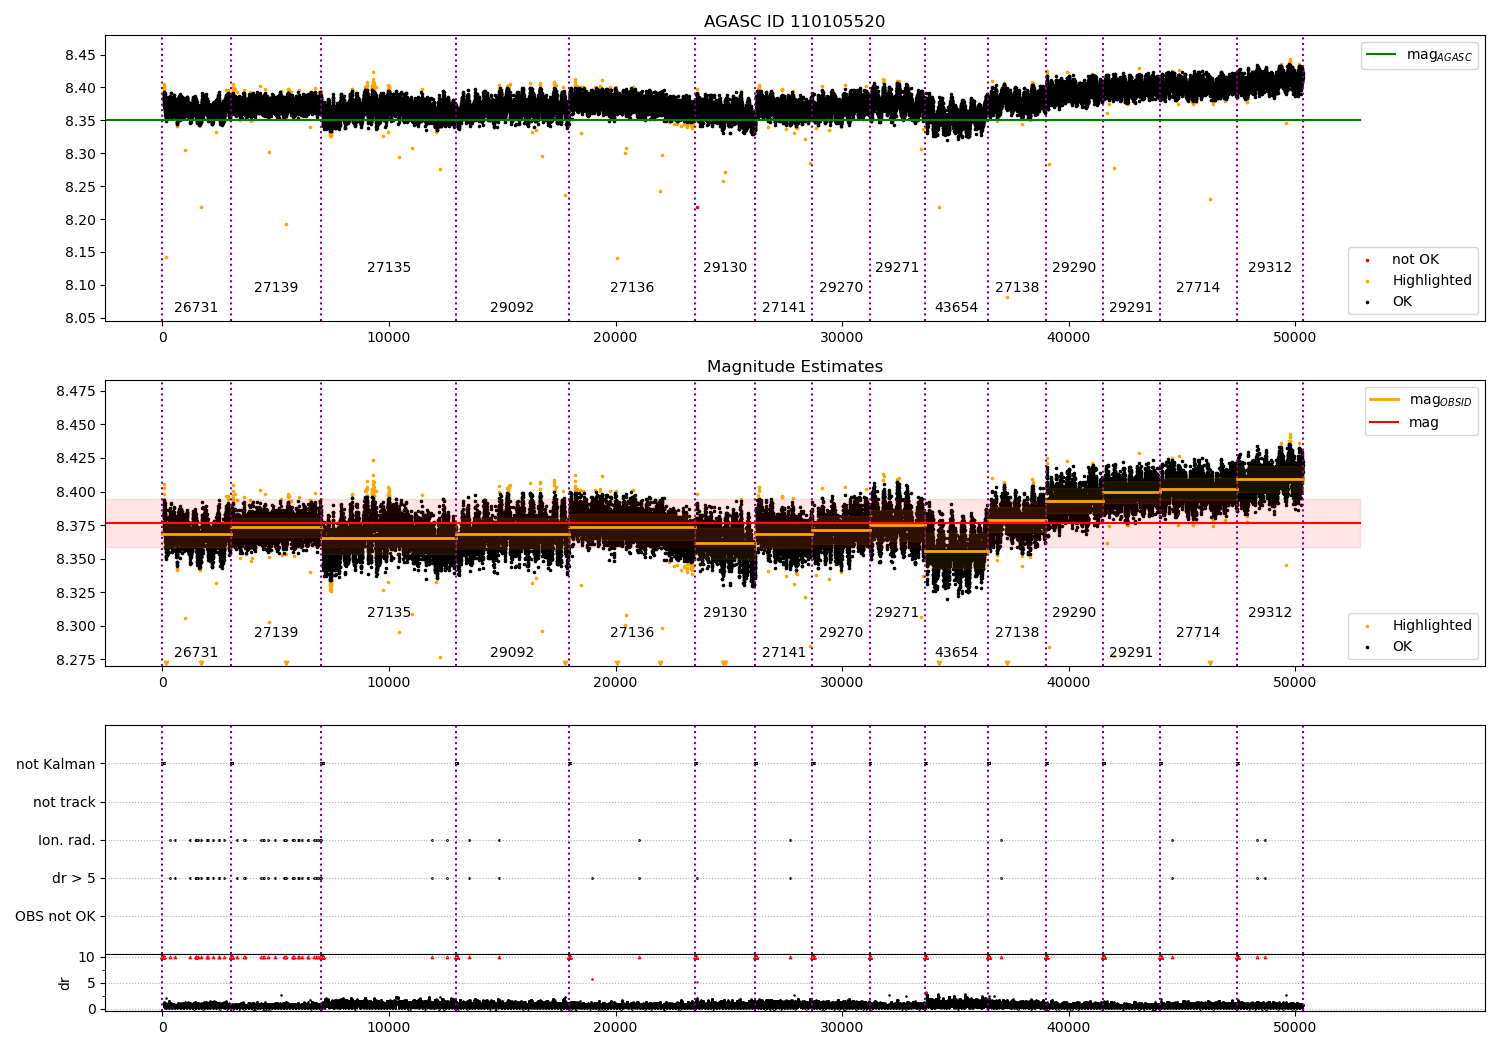Click OBSID label 29271 in top plot
Viewport: 1500px width, 1050px height.
(x=897, y=267)
